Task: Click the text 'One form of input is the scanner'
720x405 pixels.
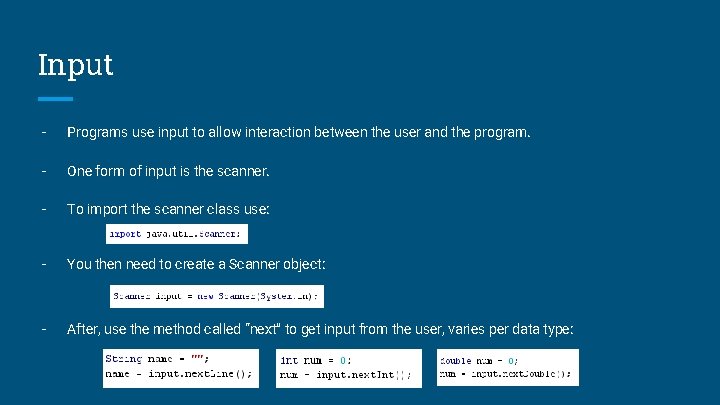Action: [x=168, y=171]
